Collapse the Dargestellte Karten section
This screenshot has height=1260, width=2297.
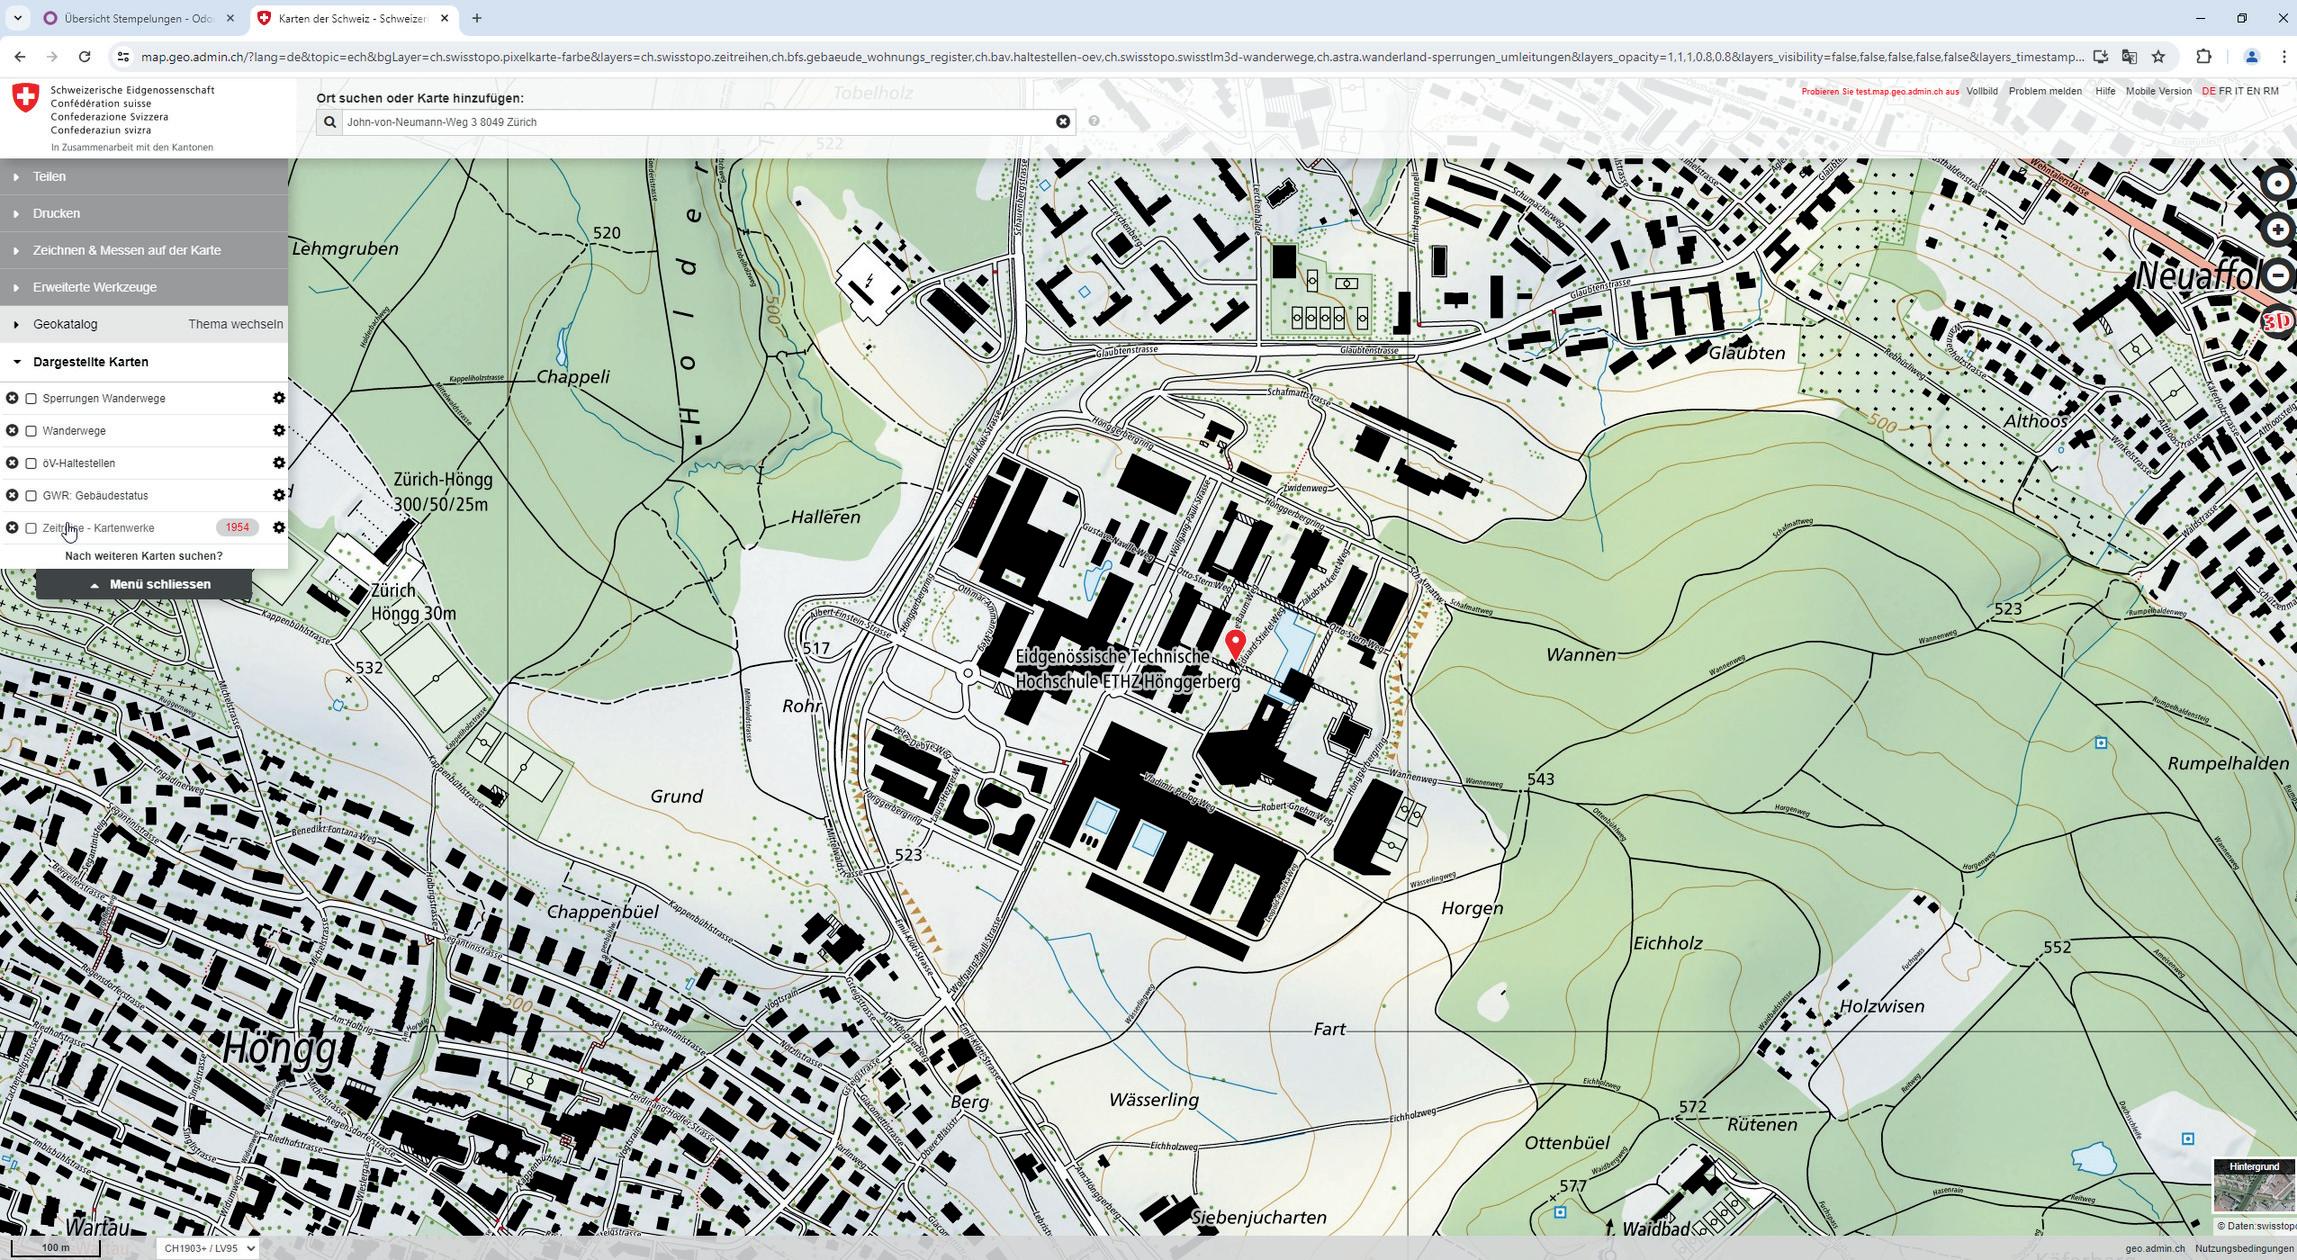click(90, 362)
